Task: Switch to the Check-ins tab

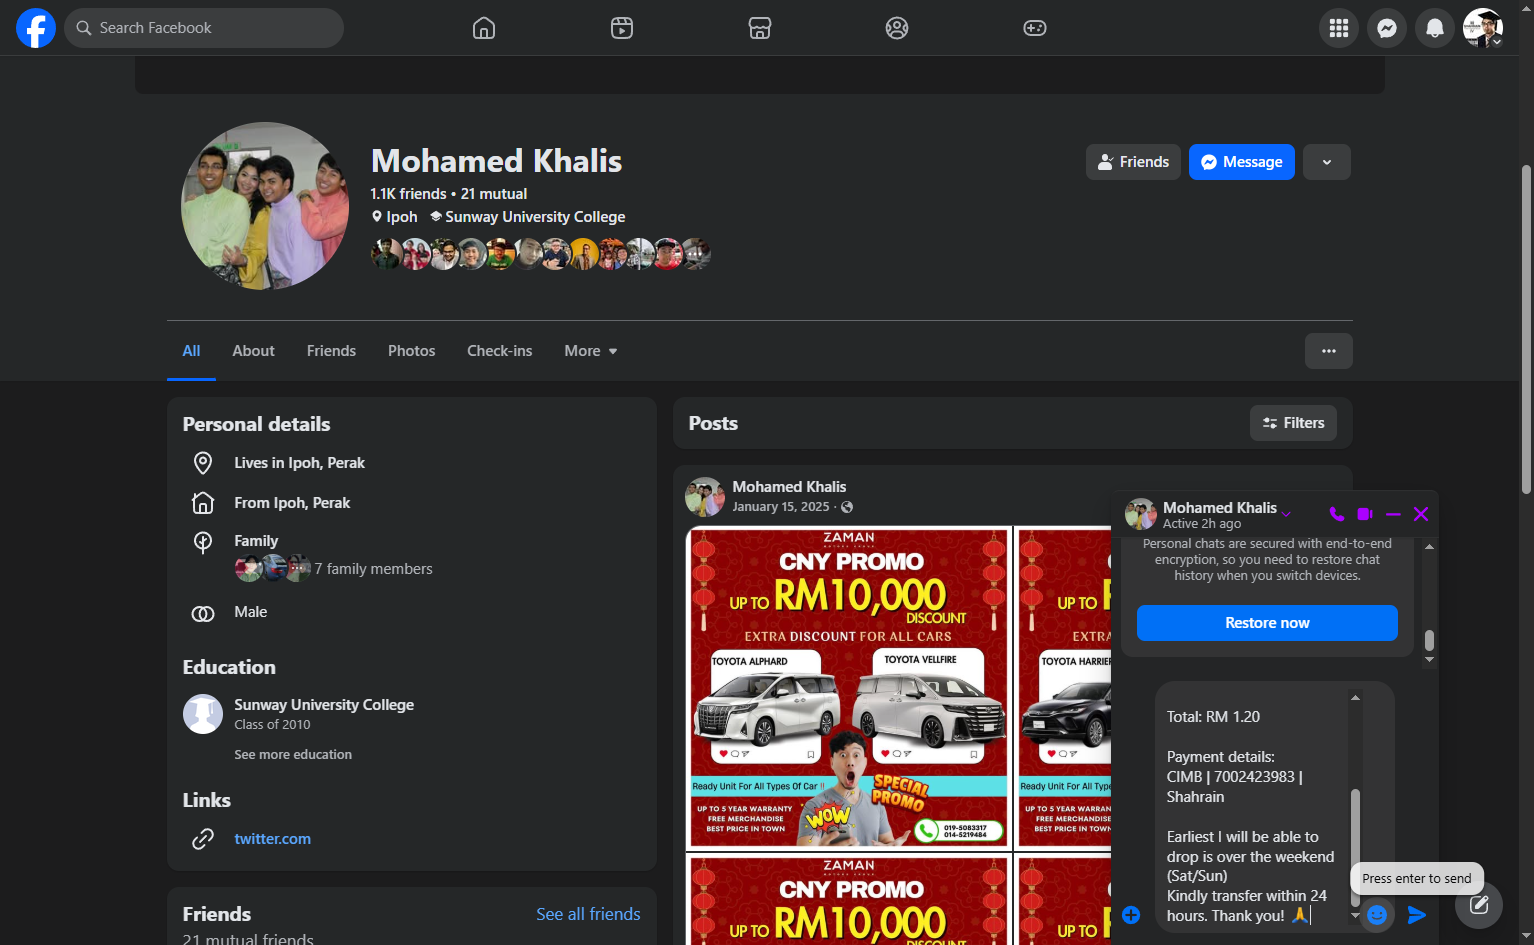Action: point(500,351)
